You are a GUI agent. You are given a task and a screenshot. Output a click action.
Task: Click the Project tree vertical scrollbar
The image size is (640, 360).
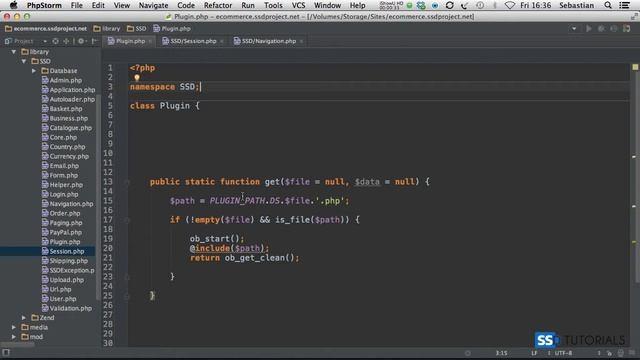coord(98,196)
